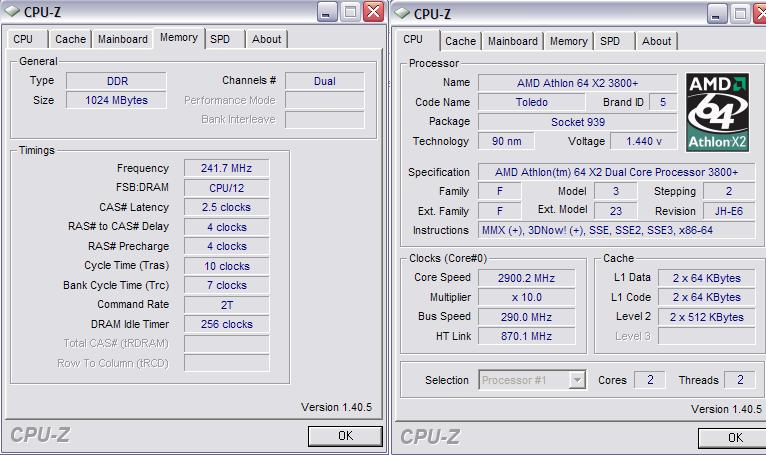Click Ext. Model value 23
The width and height of the screenshot is (766, 455).
(616, 211)
